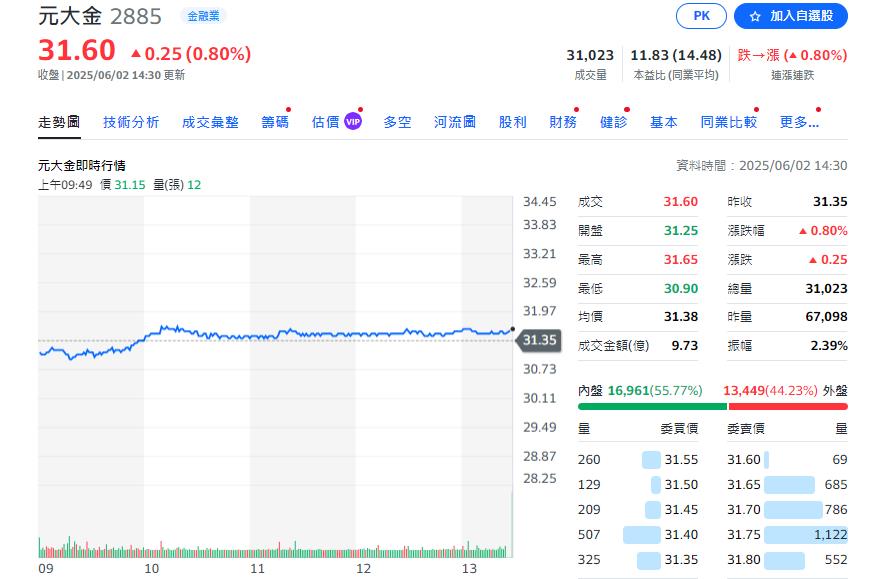Click the green 內盤 portion of ratio bar

click(652, 406)
